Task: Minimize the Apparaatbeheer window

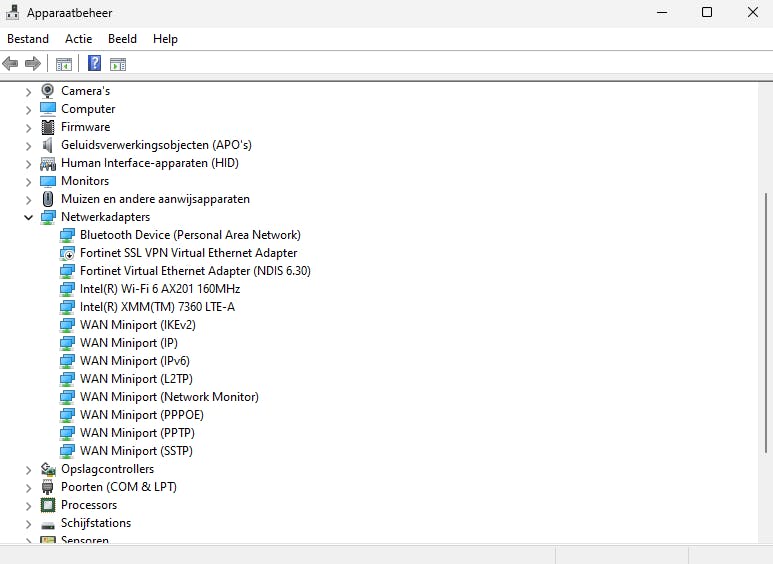Action: [662, 12]
